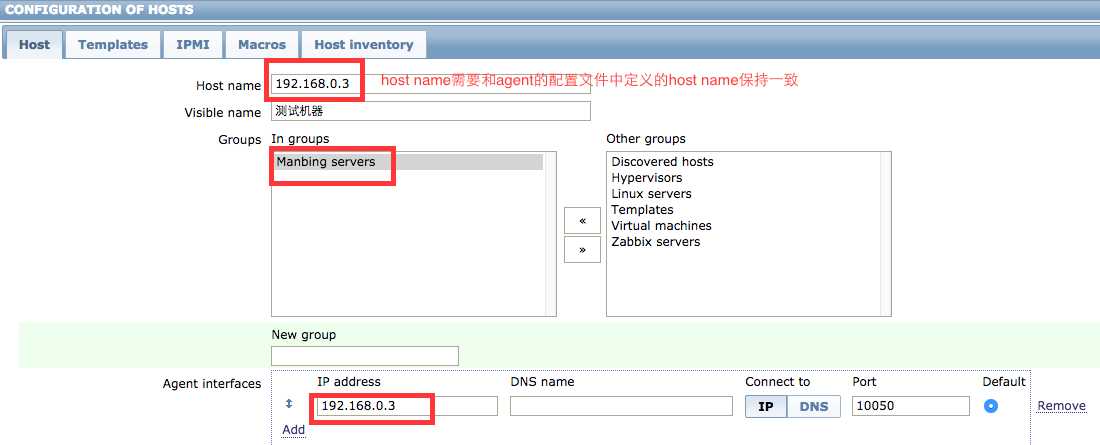Add a new agent interface
Screen dimensions: 1100x445
pos(293,430)
